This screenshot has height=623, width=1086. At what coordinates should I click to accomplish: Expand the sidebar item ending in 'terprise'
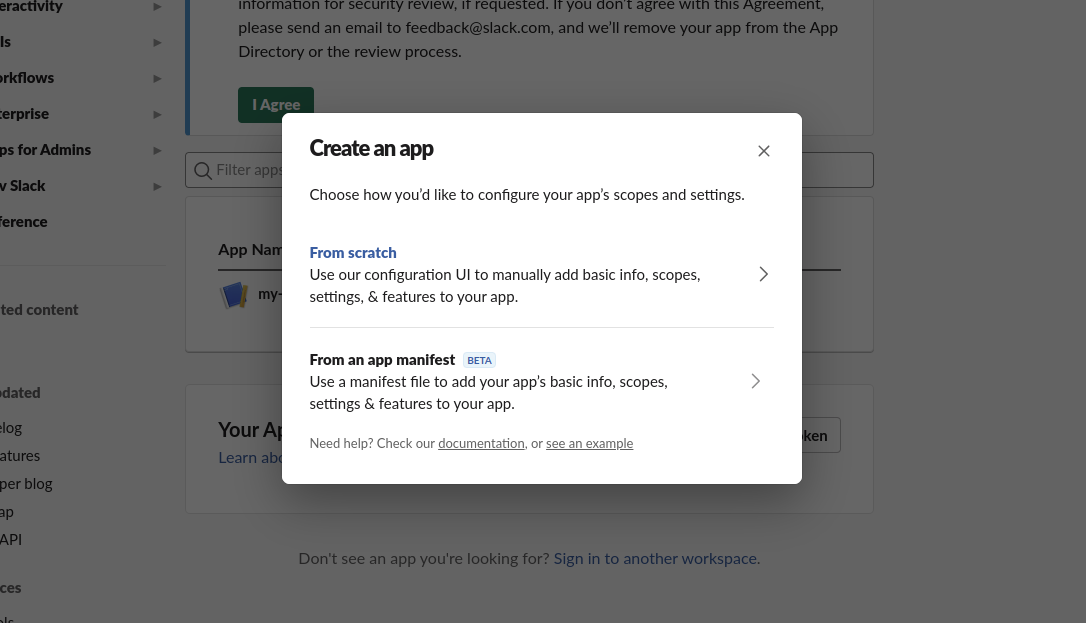click(157, 114)
